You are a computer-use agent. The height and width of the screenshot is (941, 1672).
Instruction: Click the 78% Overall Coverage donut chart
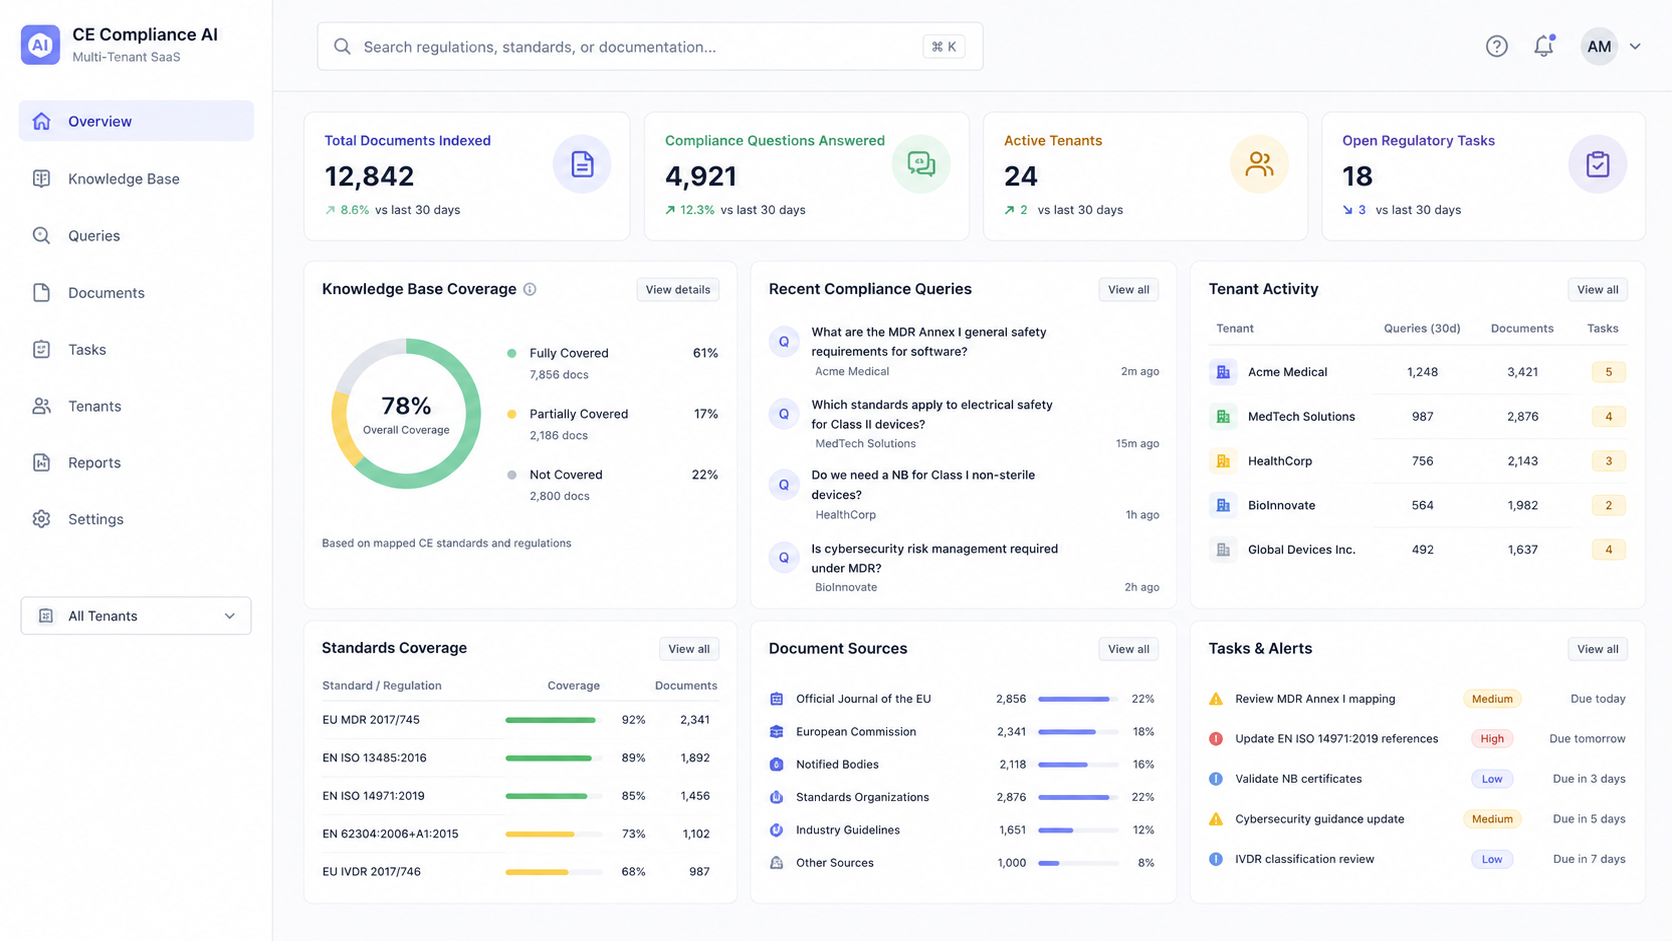[406, 414]
